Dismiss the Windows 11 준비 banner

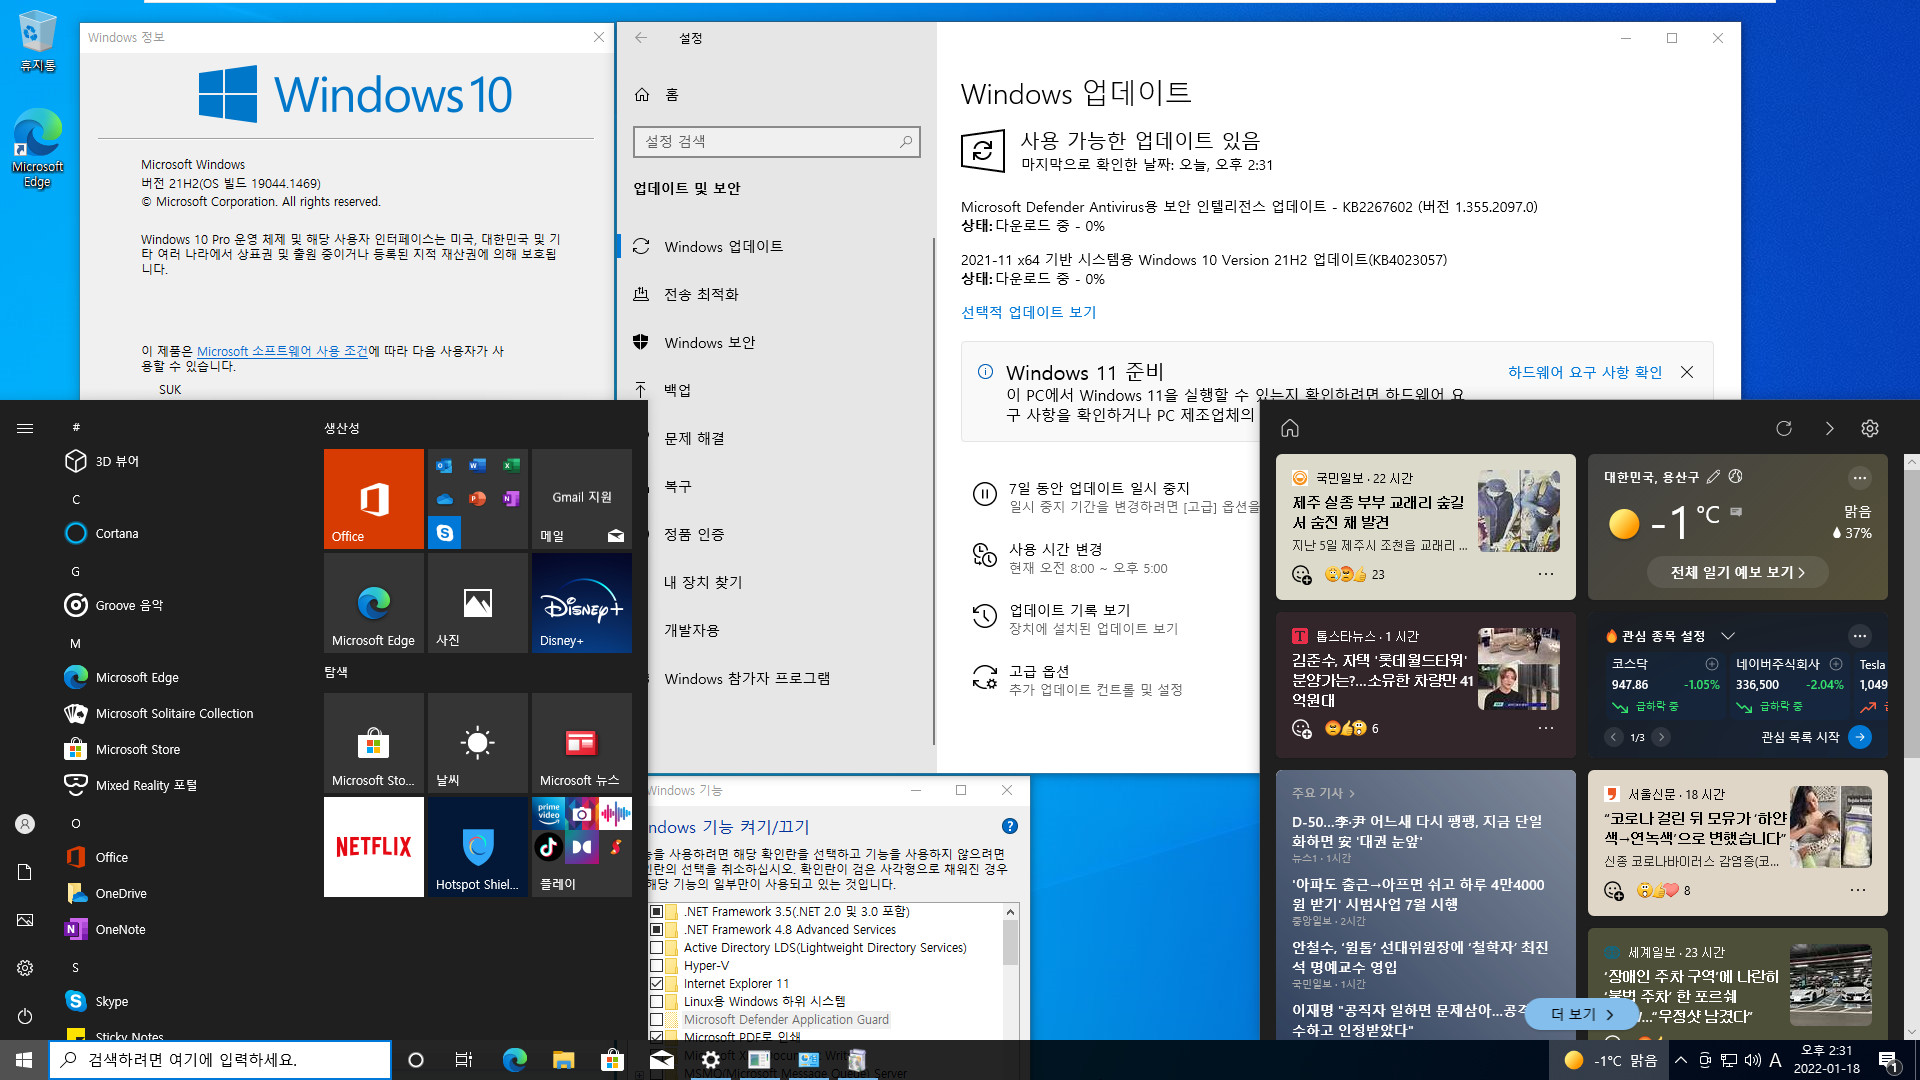[1687, 372]
